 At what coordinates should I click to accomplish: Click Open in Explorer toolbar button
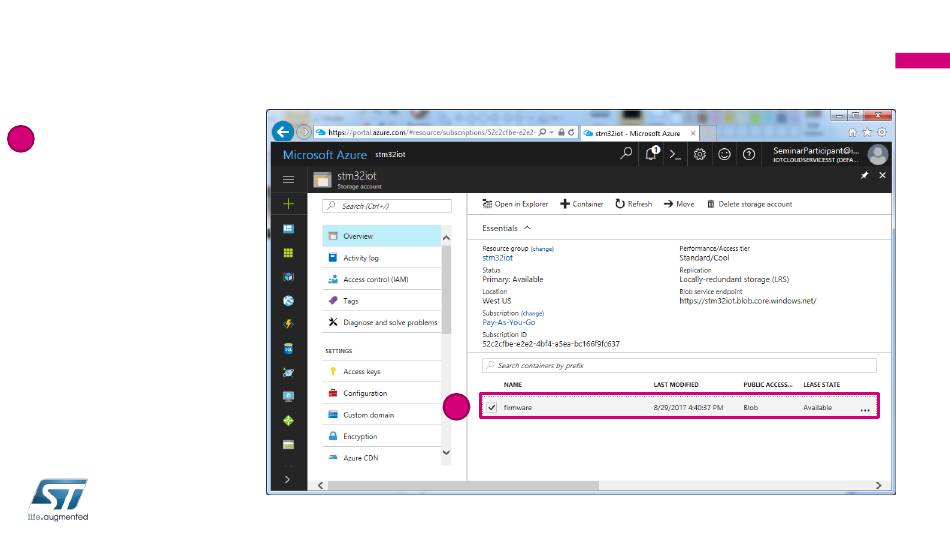[x=515, y=204]
